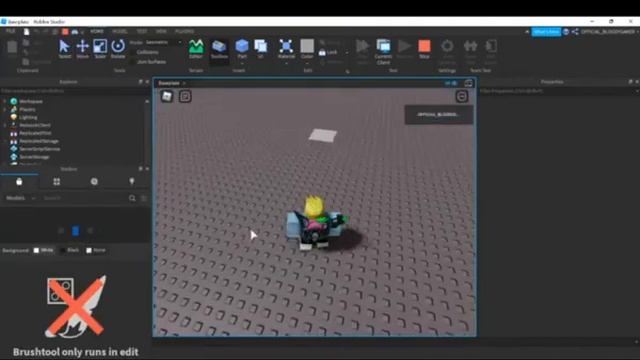Image resolution: width=640 pixels, height=360 pixels.
Task: Open the account username dropdown
Action: [610, 31]
